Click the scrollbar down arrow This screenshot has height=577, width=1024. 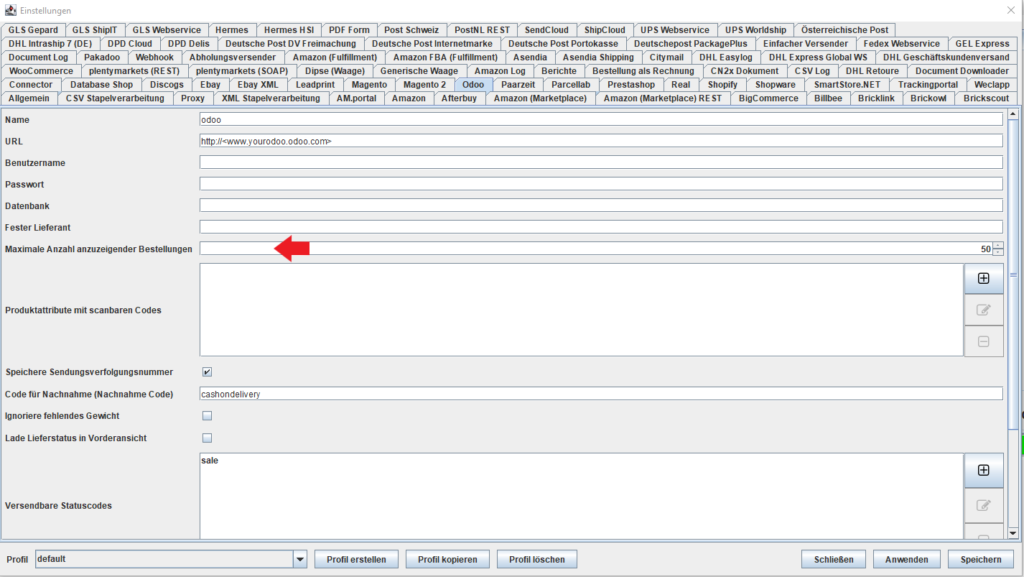(1013, 533)
